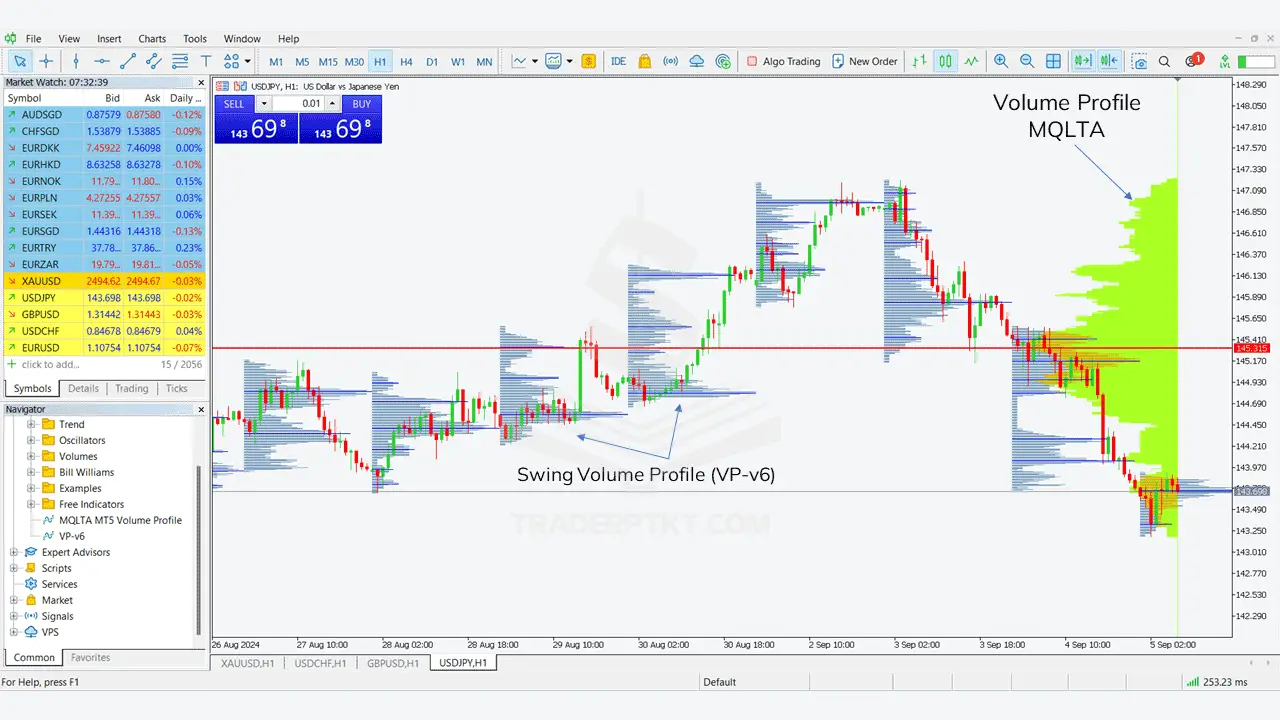Open the Market shopping bag icon

pyautogui.click(x=645, y=61)
